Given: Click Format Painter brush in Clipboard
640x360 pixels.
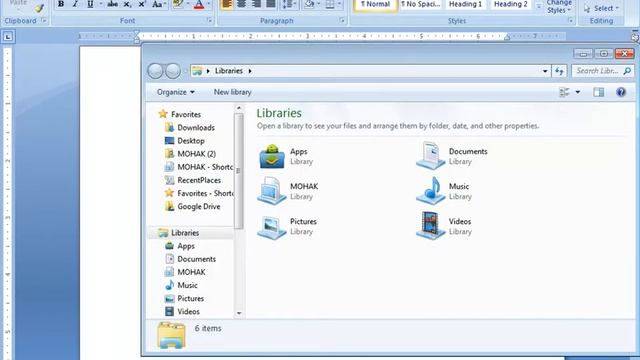Looking at the screenshot, I should coord(39,7).
